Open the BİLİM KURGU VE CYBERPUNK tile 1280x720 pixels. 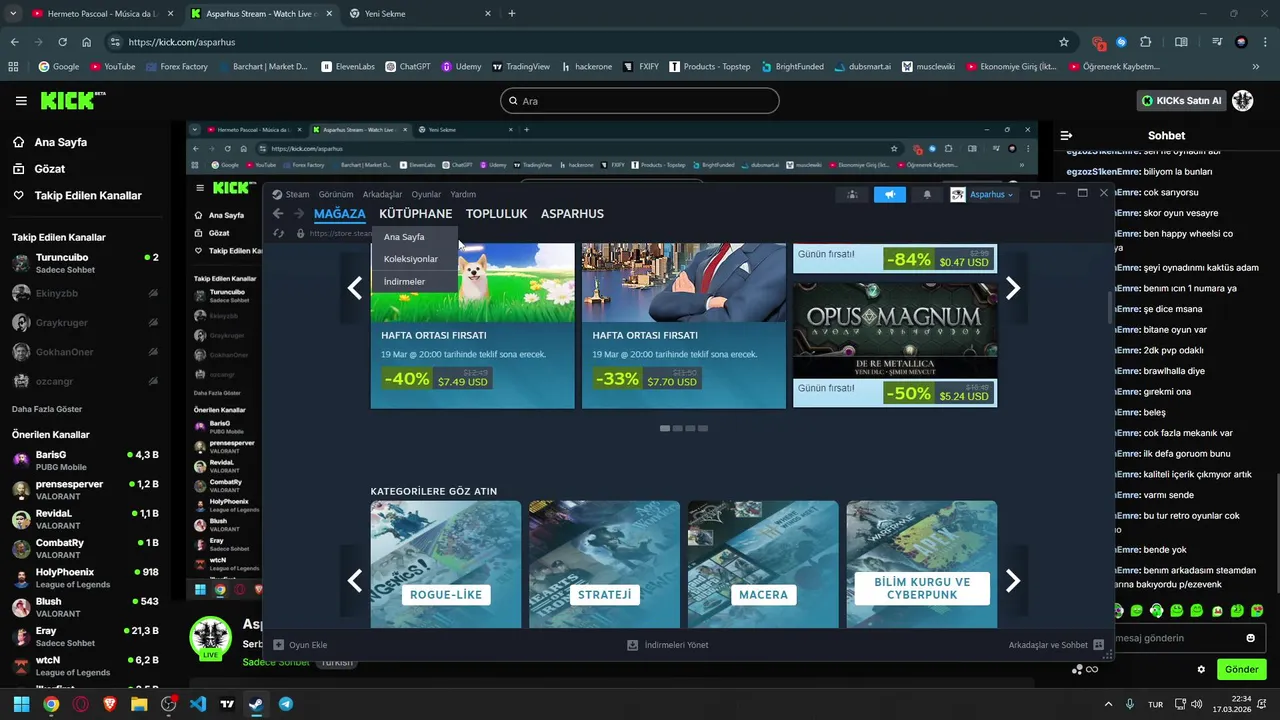(922, 564)
